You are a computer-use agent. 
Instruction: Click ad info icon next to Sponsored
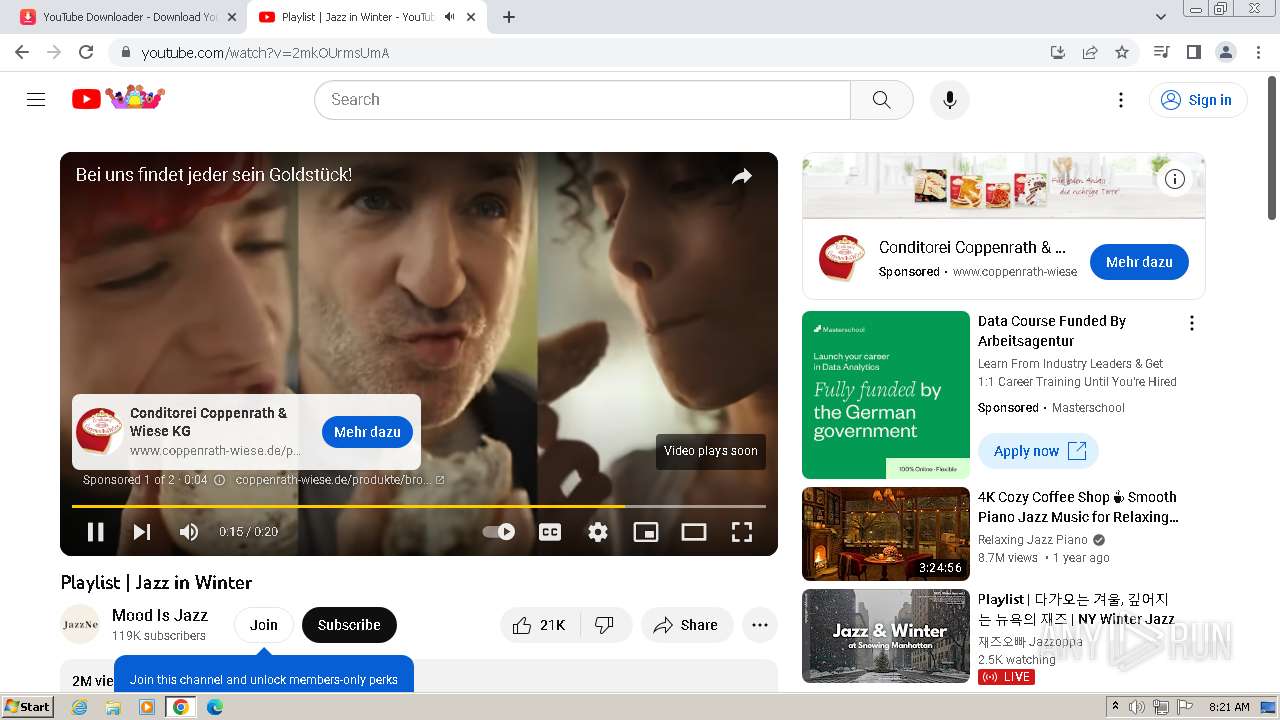pyautogui.click(x=220, y=480)
